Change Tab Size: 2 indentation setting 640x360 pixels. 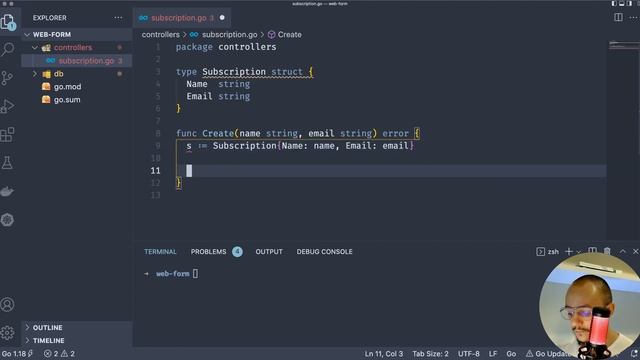pyautogui.click(x=430, y=353)
